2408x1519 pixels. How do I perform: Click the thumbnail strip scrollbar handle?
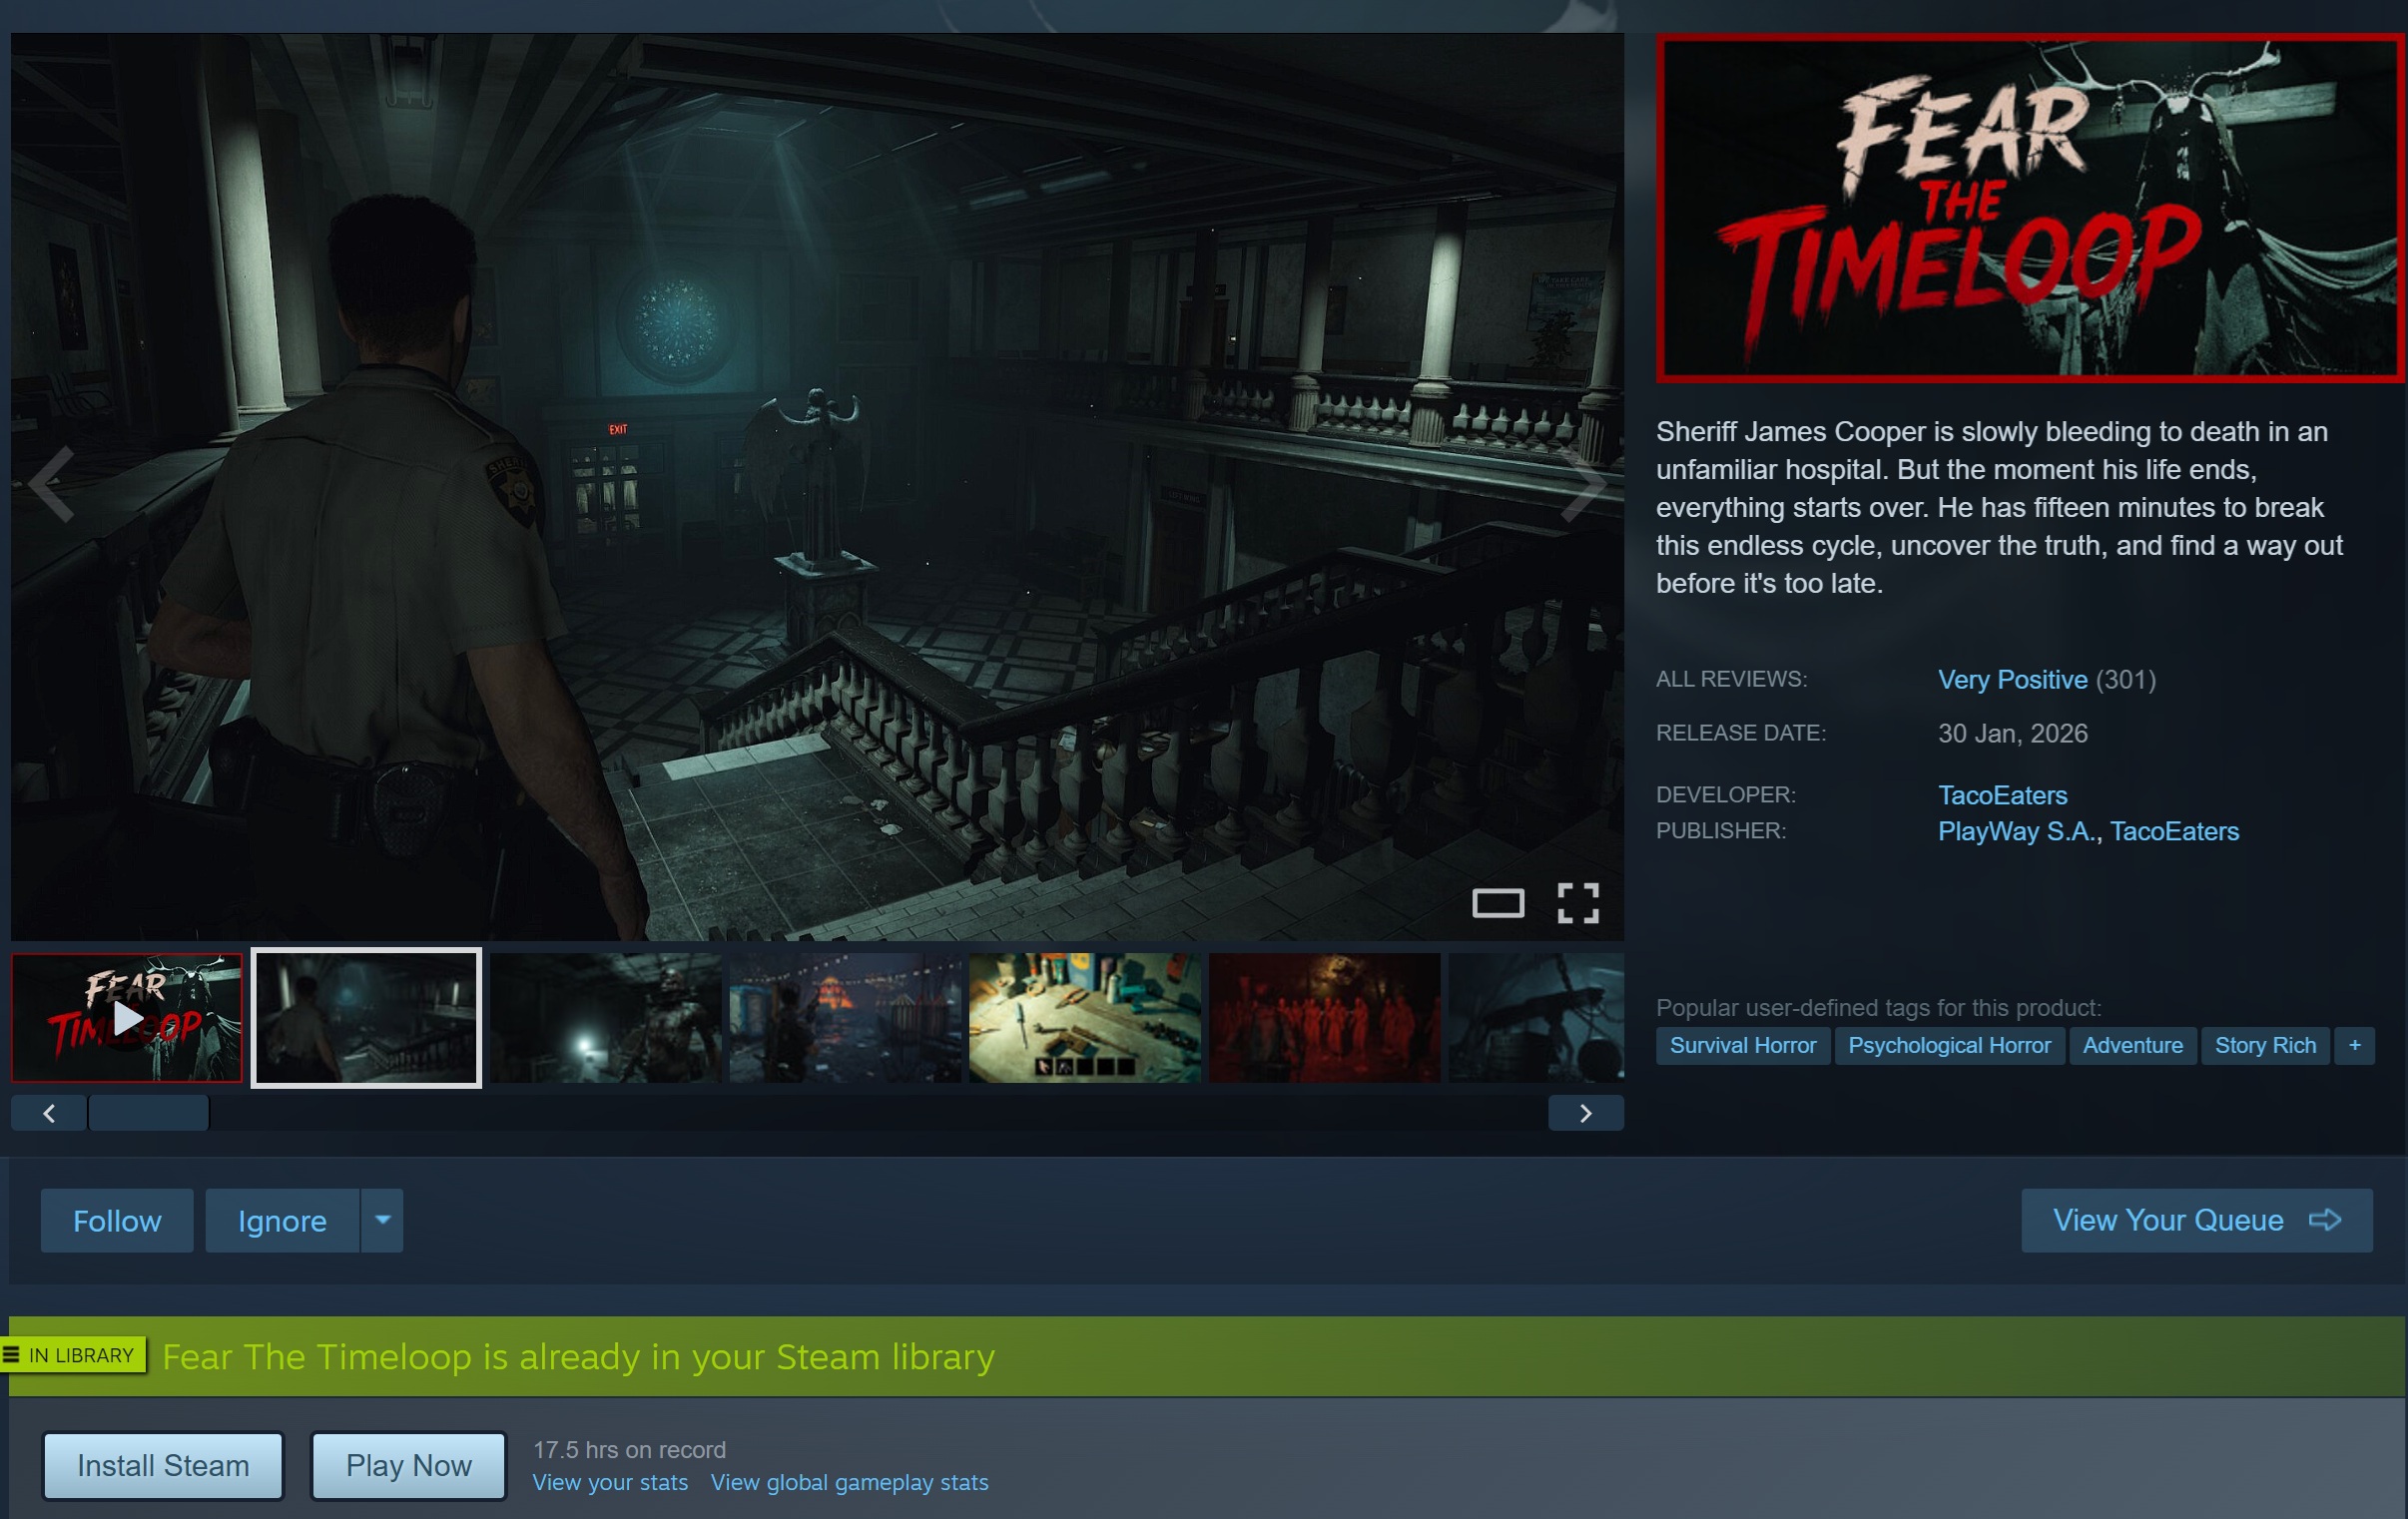click(148, 1113)
